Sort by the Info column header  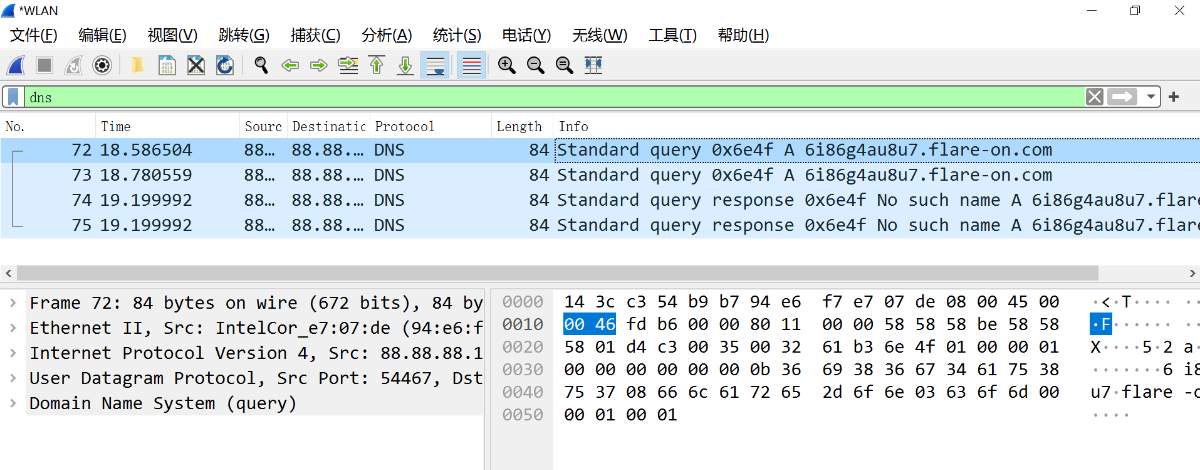877,127
